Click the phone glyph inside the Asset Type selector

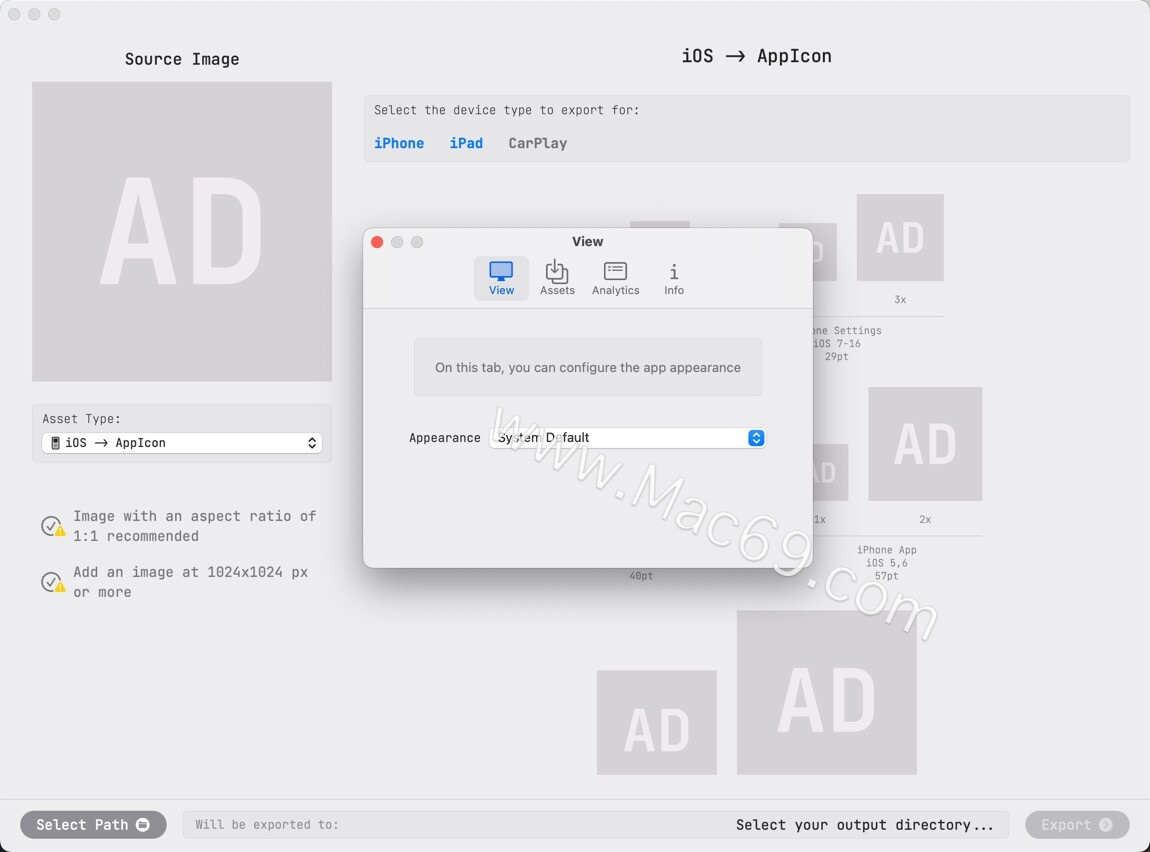(x=54, y=442)
